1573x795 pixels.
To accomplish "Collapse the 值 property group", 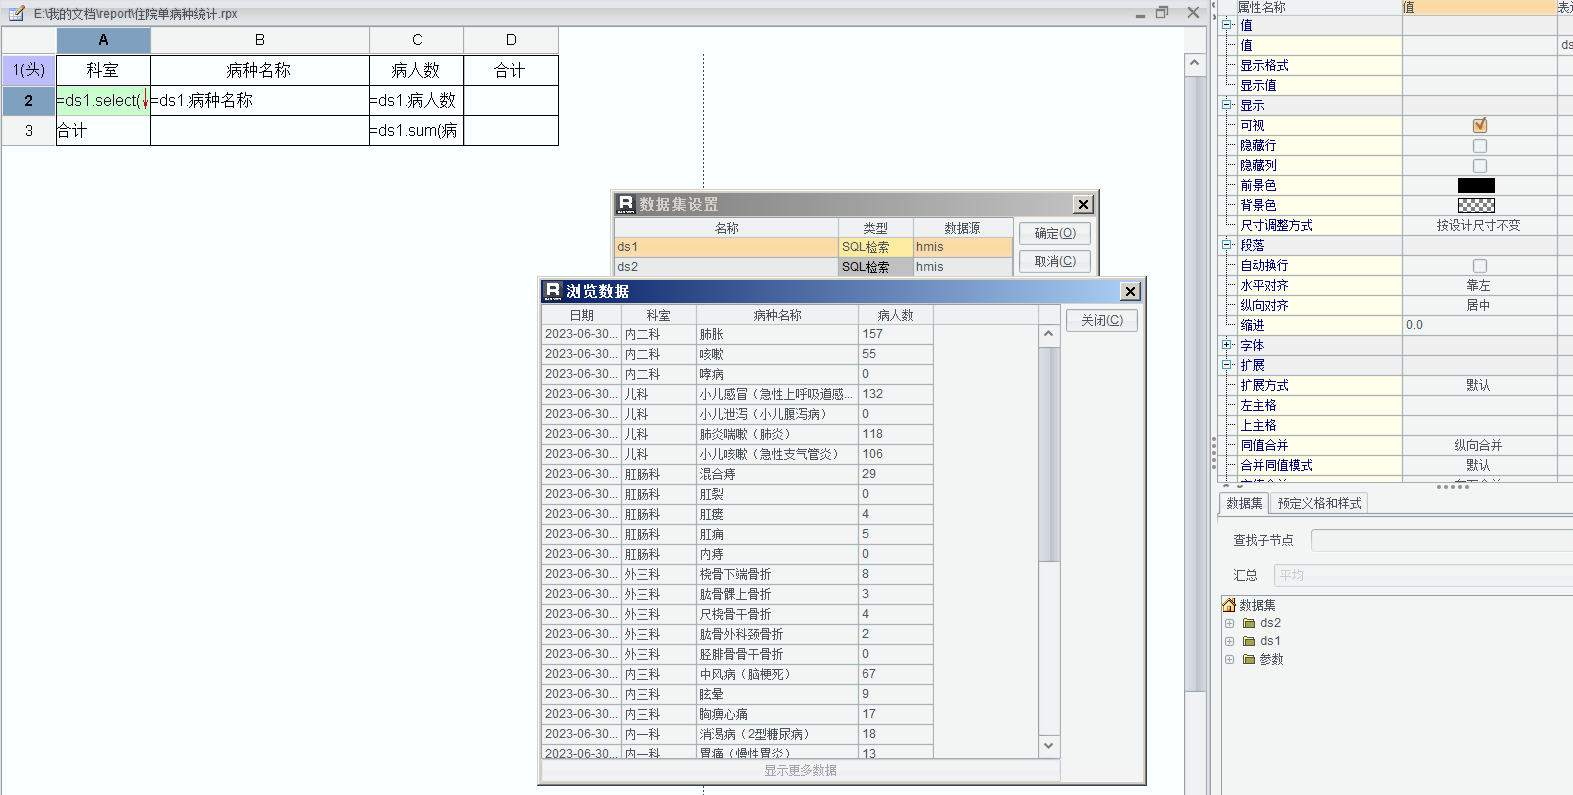I will coord(1227,25).
